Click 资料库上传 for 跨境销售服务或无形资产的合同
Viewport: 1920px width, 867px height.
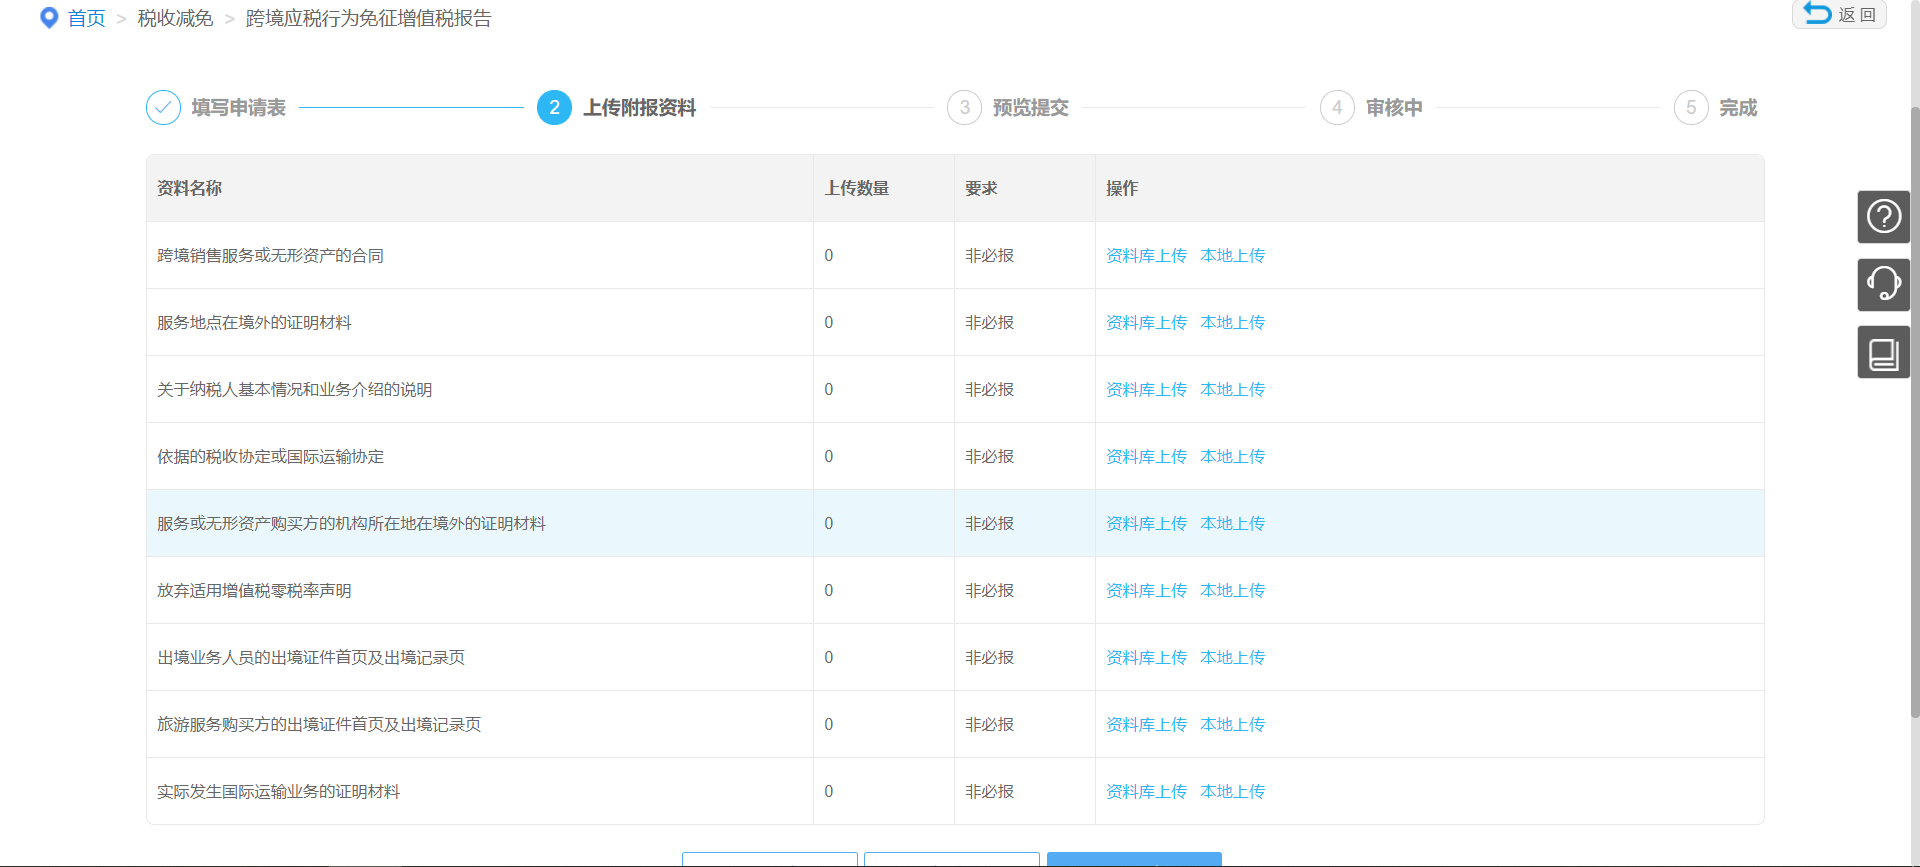point(1146,255)
